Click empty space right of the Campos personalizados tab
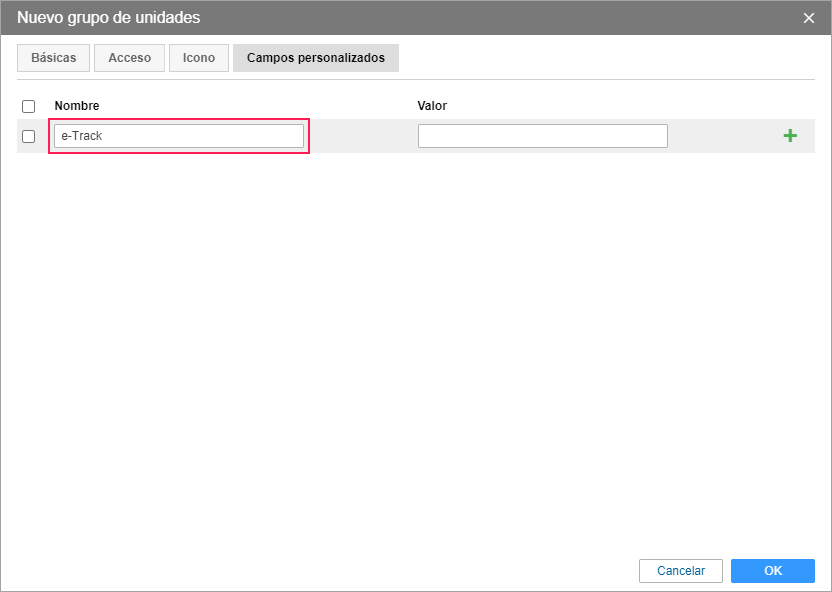 pyautogui.click(x=600, y=58)
